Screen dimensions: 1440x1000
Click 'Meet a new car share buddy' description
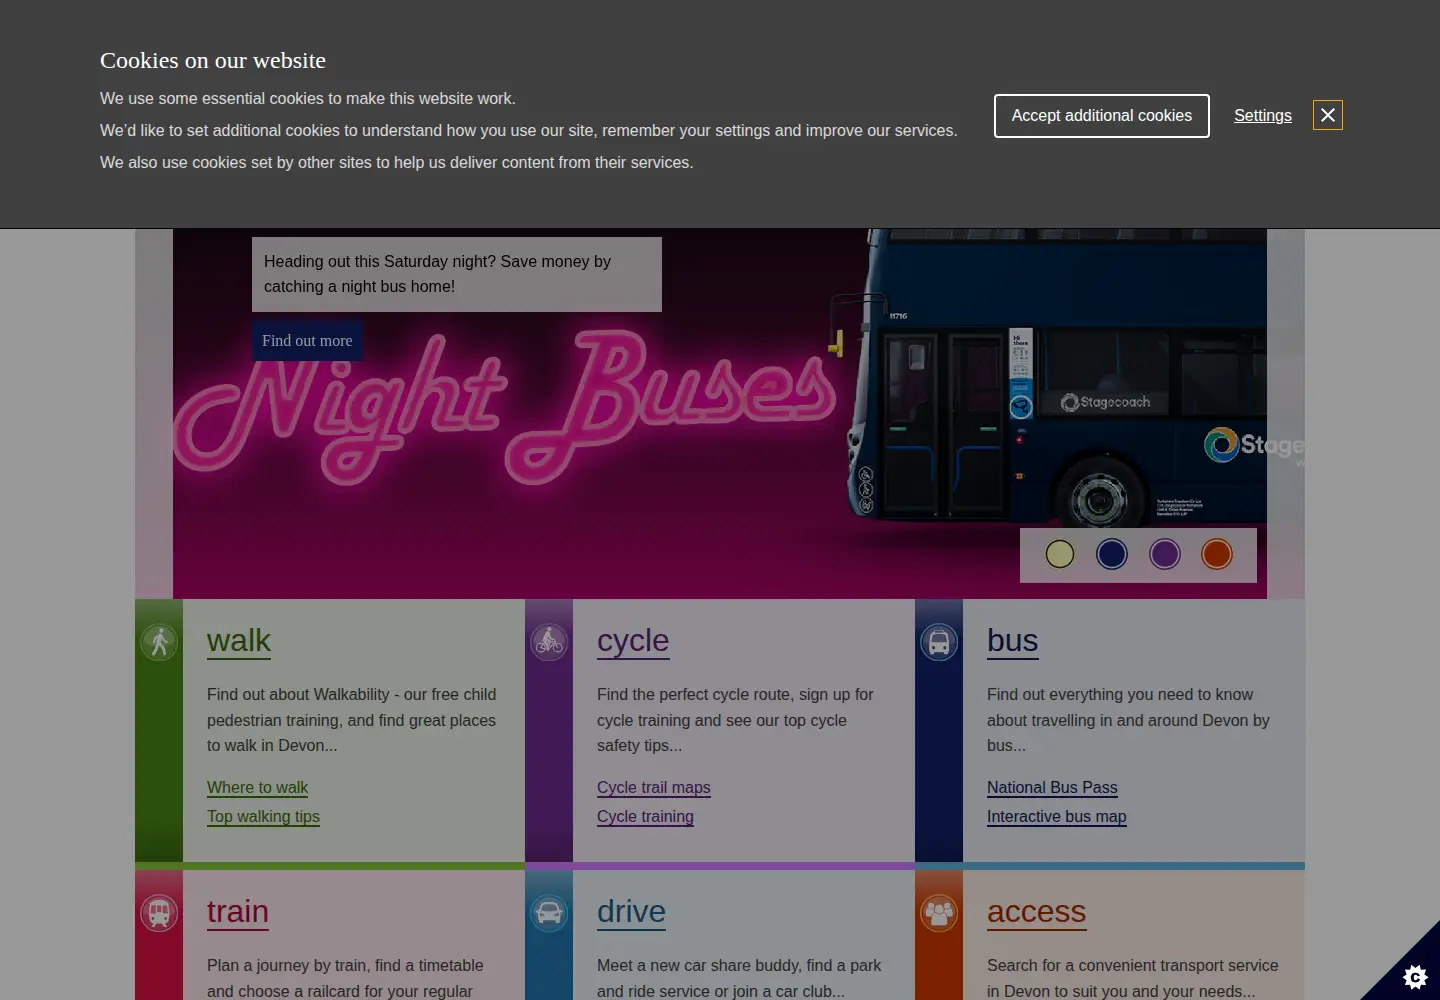coord(739,978)
